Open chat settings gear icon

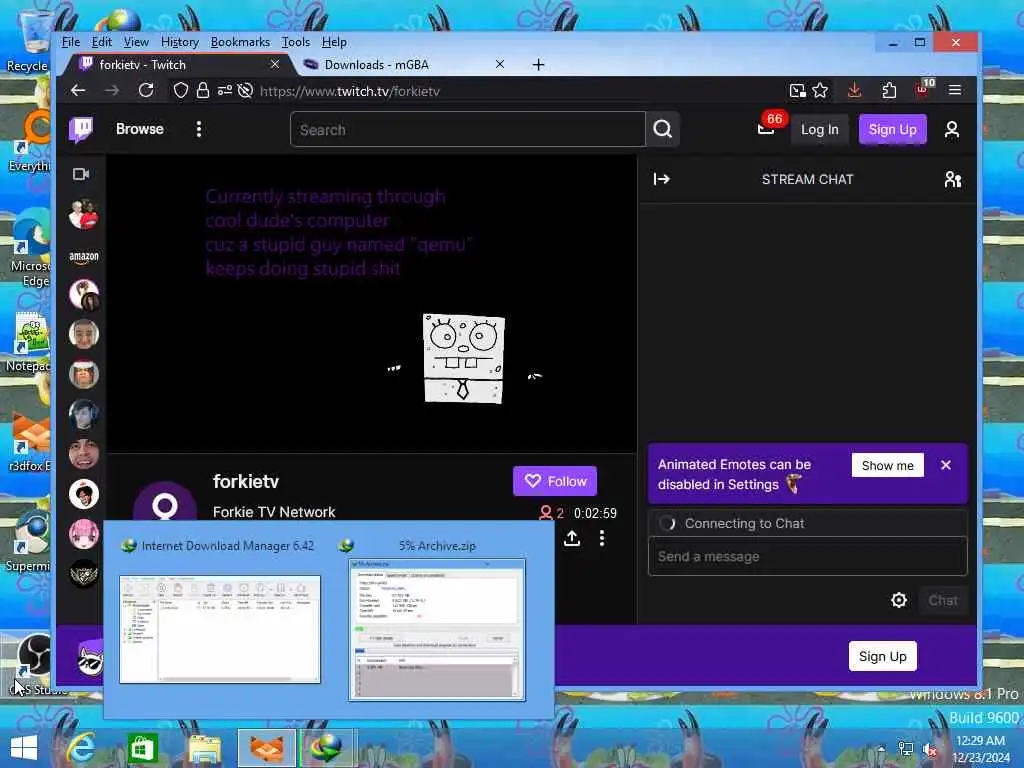click(899, 600)
